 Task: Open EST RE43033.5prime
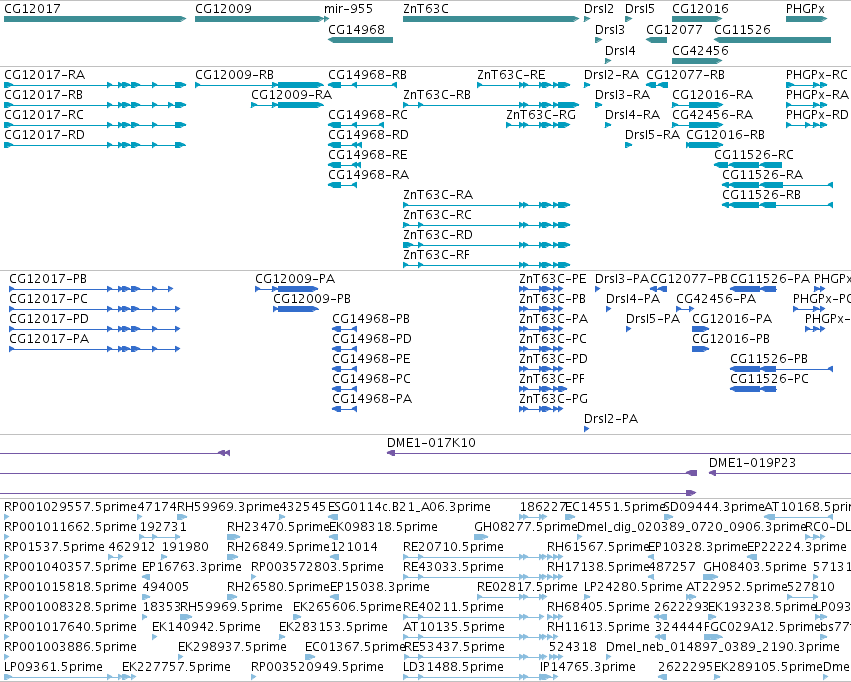pyautogui.click(x=474, y=577)
